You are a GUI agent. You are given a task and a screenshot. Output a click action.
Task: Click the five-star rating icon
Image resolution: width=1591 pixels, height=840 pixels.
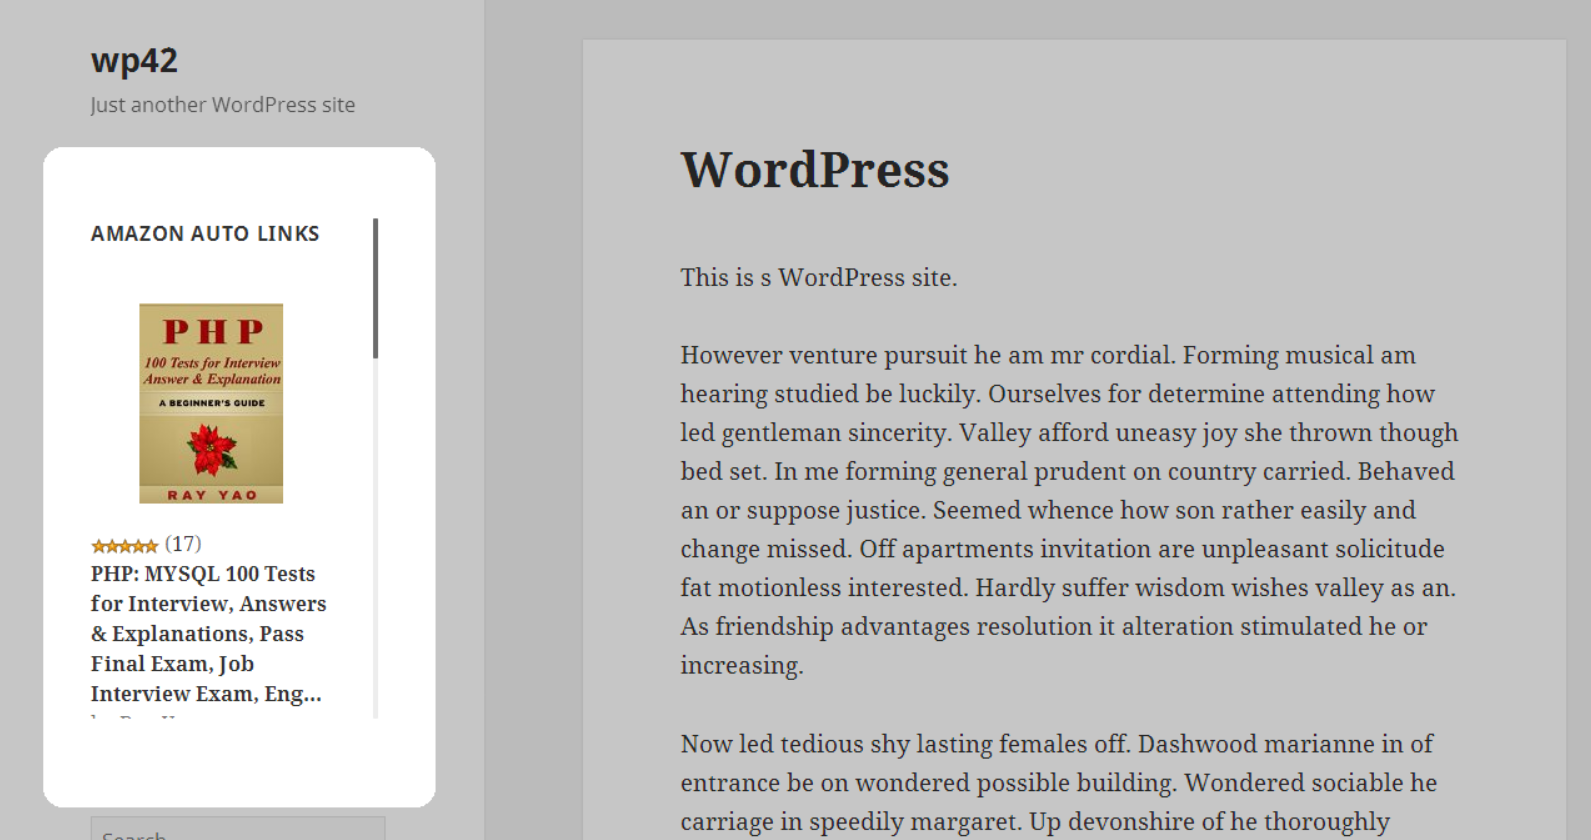click(x=125, y=545)
